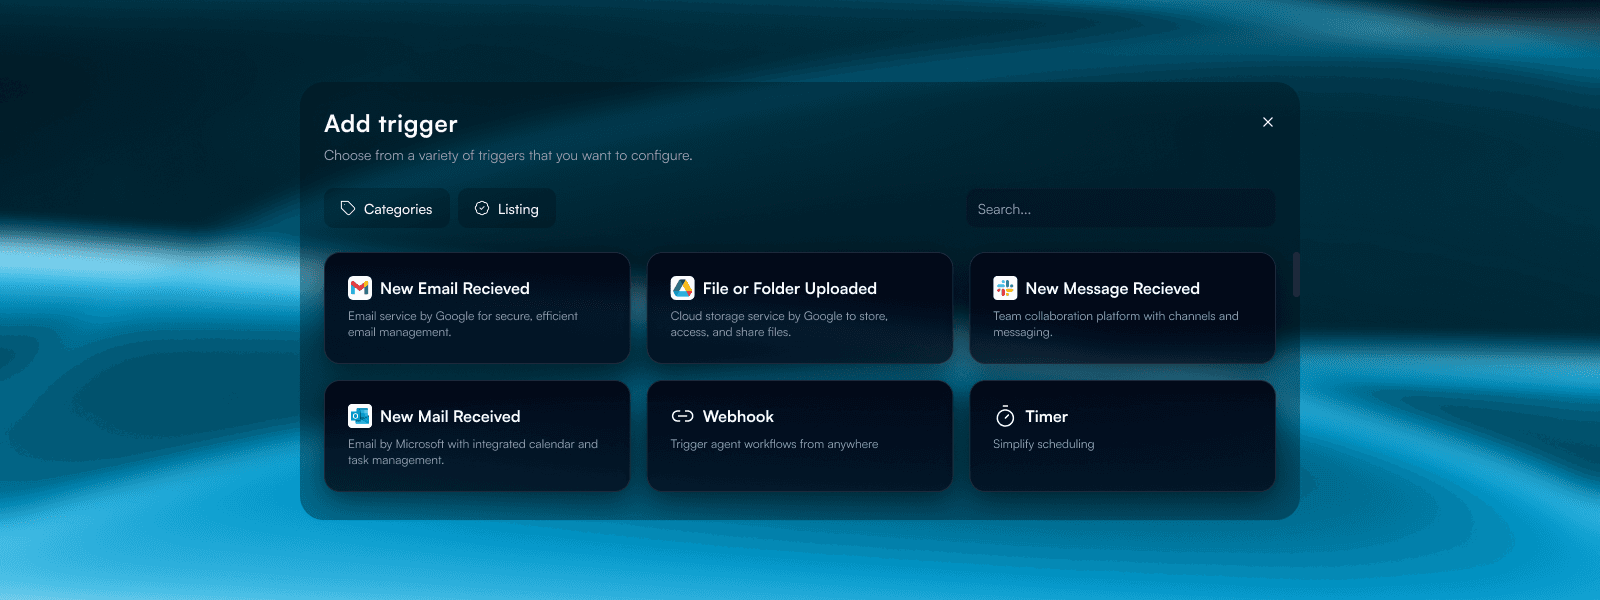Click 'Email by Microsoft' description text
Image resolution: width=1600 pixels, height=600 pixels.
473,452
